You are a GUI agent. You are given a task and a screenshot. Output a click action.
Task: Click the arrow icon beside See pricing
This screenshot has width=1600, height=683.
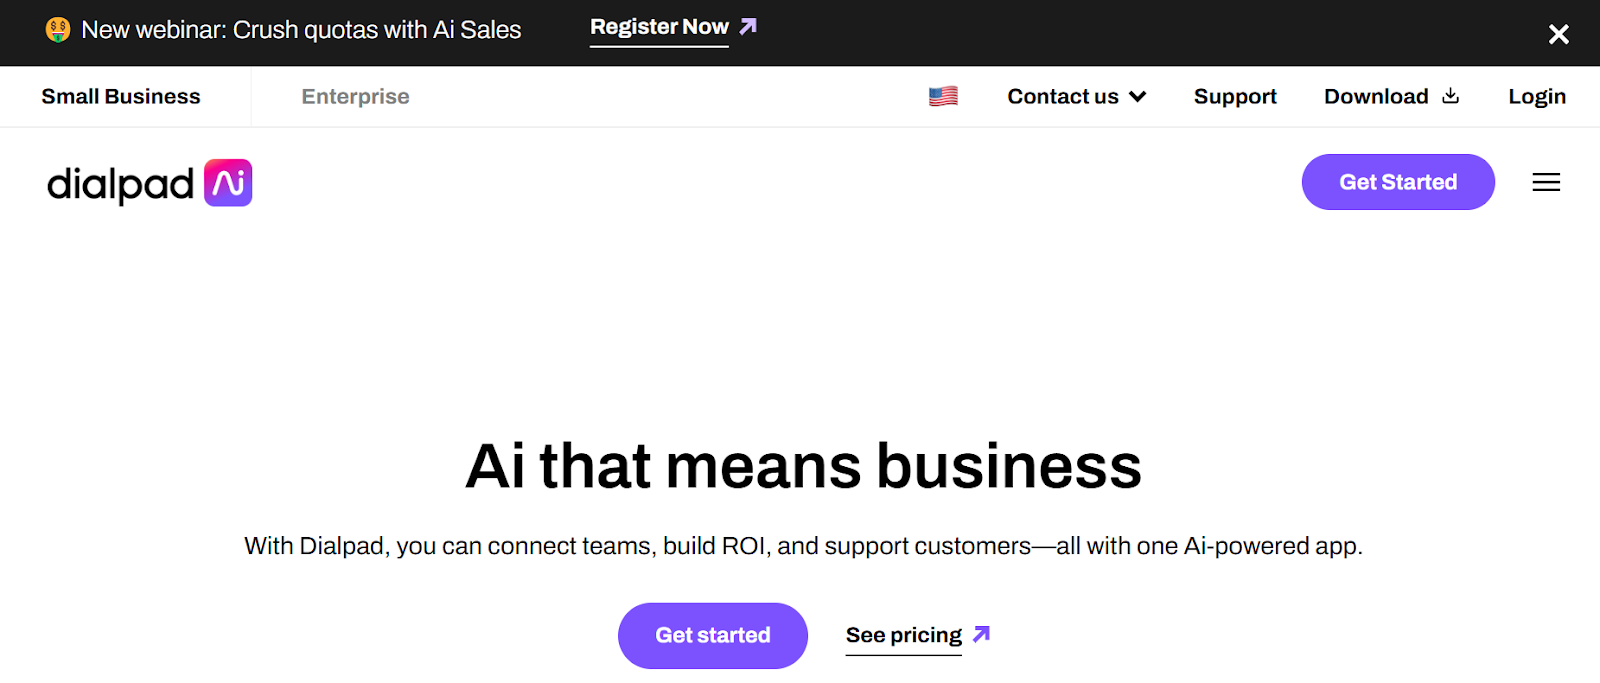click(x=981, y=634)
